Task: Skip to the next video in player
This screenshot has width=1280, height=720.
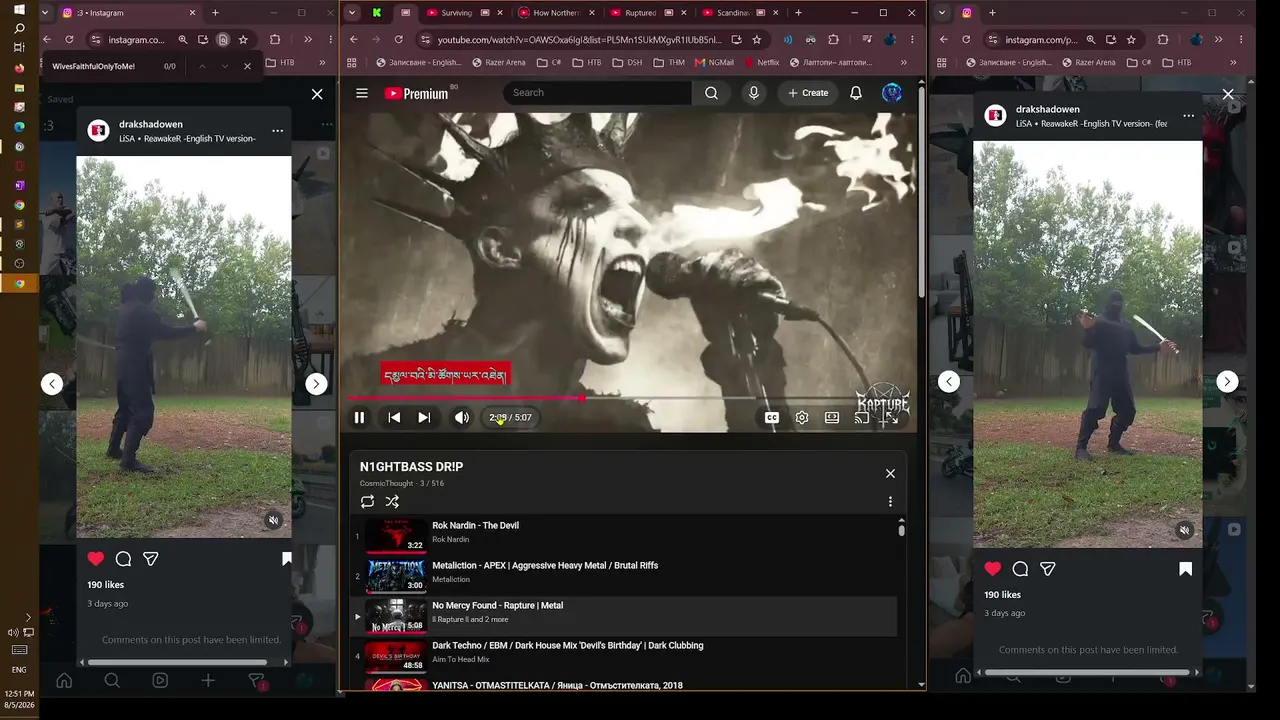Action: [x=424, y=418]
